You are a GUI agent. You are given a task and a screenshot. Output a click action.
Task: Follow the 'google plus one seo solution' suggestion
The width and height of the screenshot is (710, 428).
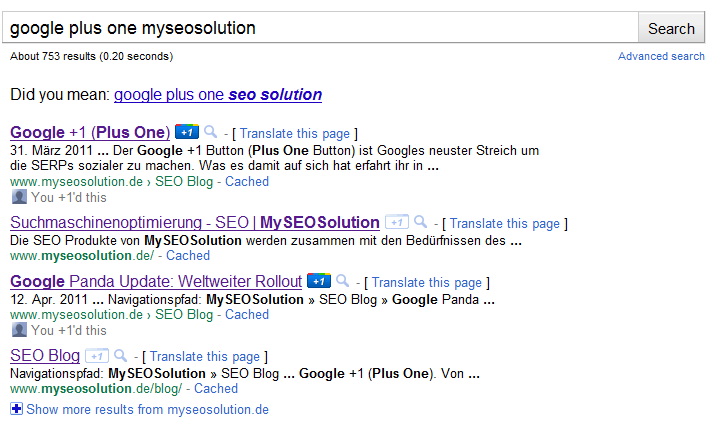[x=217, y=95]
